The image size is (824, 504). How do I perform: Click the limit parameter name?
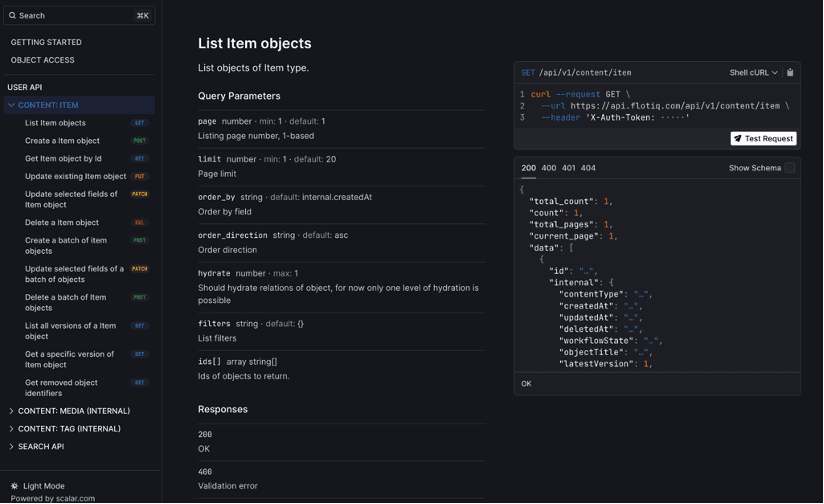(x=209, y=159)
